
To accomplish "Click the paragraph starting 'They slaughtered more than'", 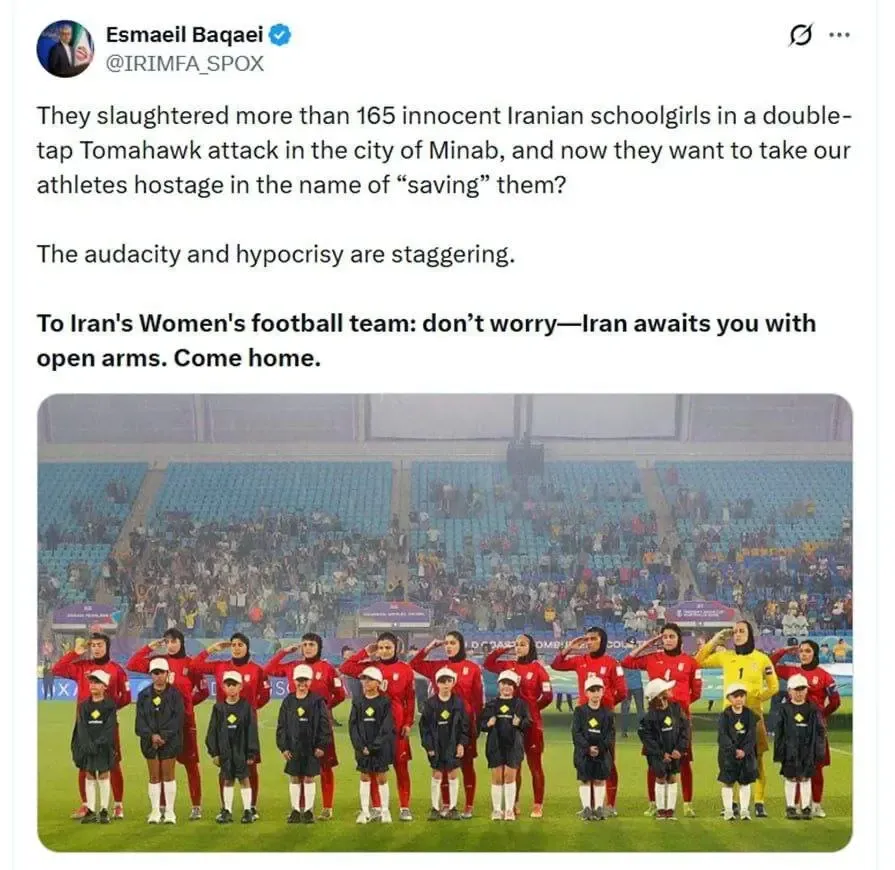I will pyautogui.click(x=444, y=150).
